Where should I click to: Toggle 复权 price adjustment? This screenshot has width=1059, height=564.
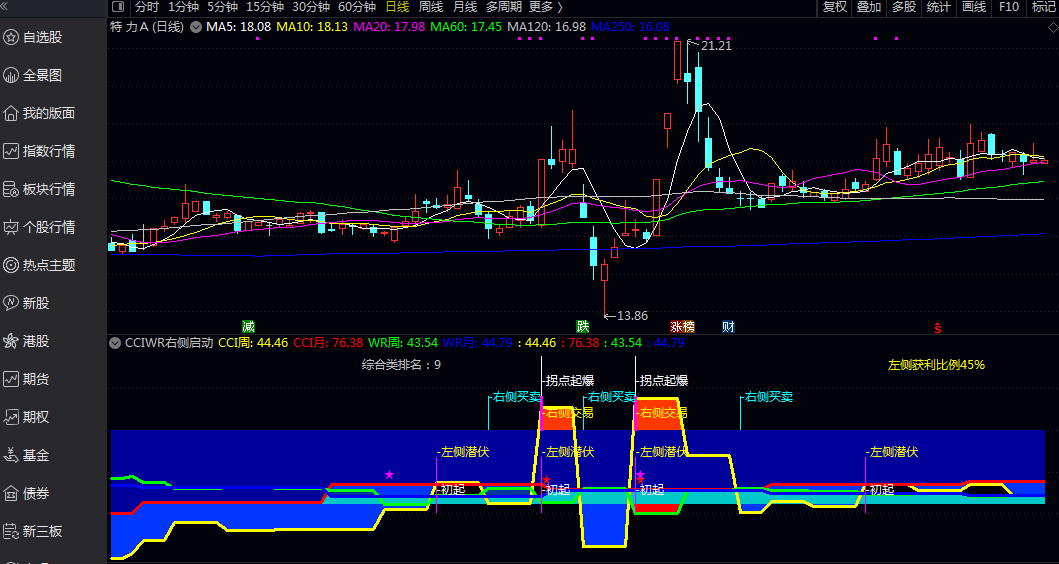tap(834, 7)
